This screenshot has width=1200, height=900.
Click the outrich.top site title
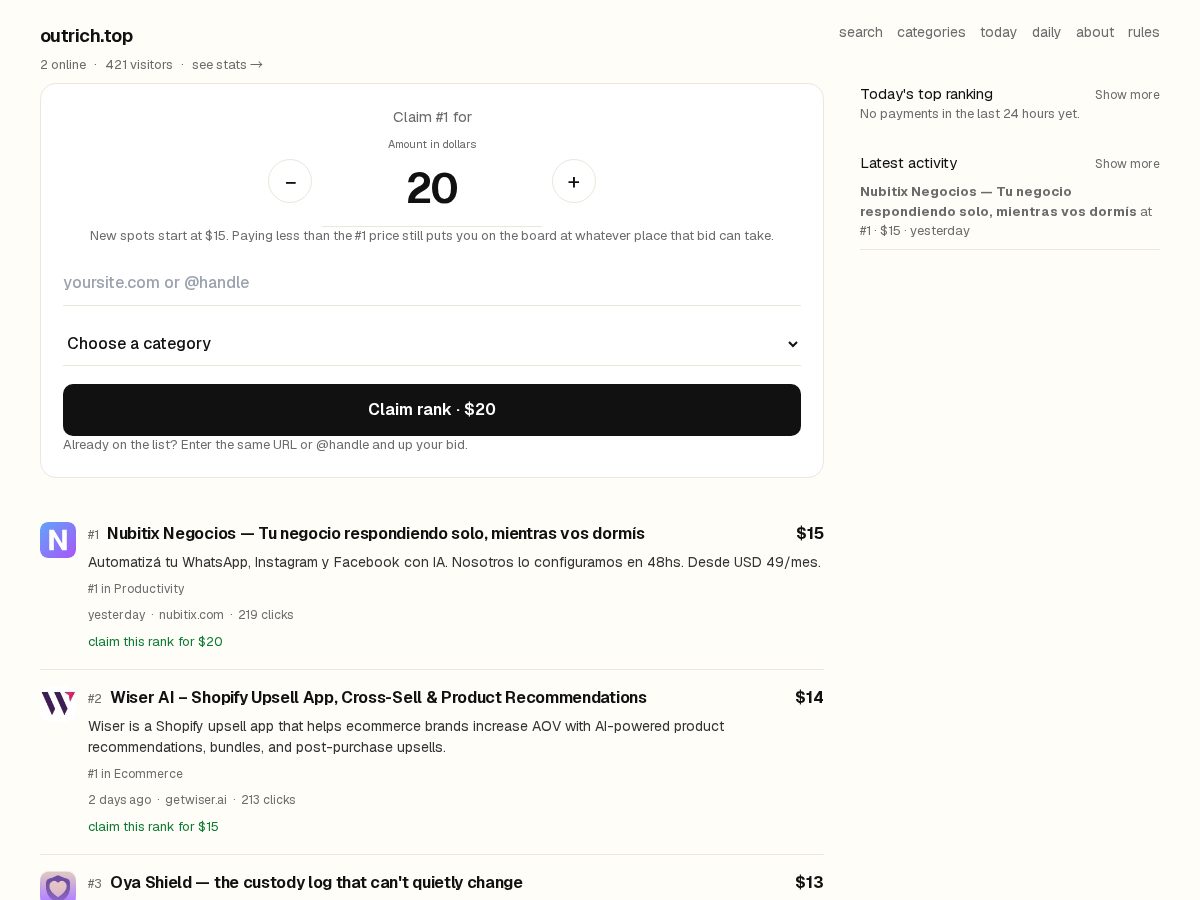86,36
